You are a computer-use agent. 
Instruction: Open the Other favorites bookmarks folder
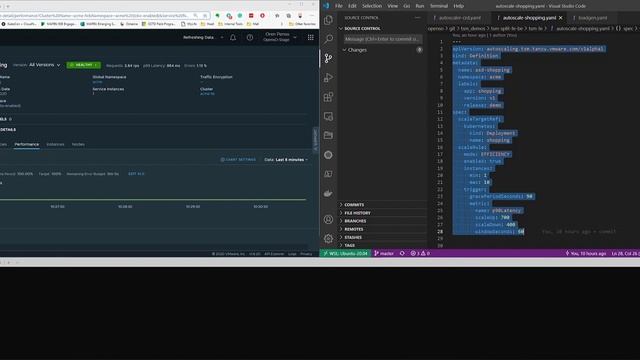point(302,24)
